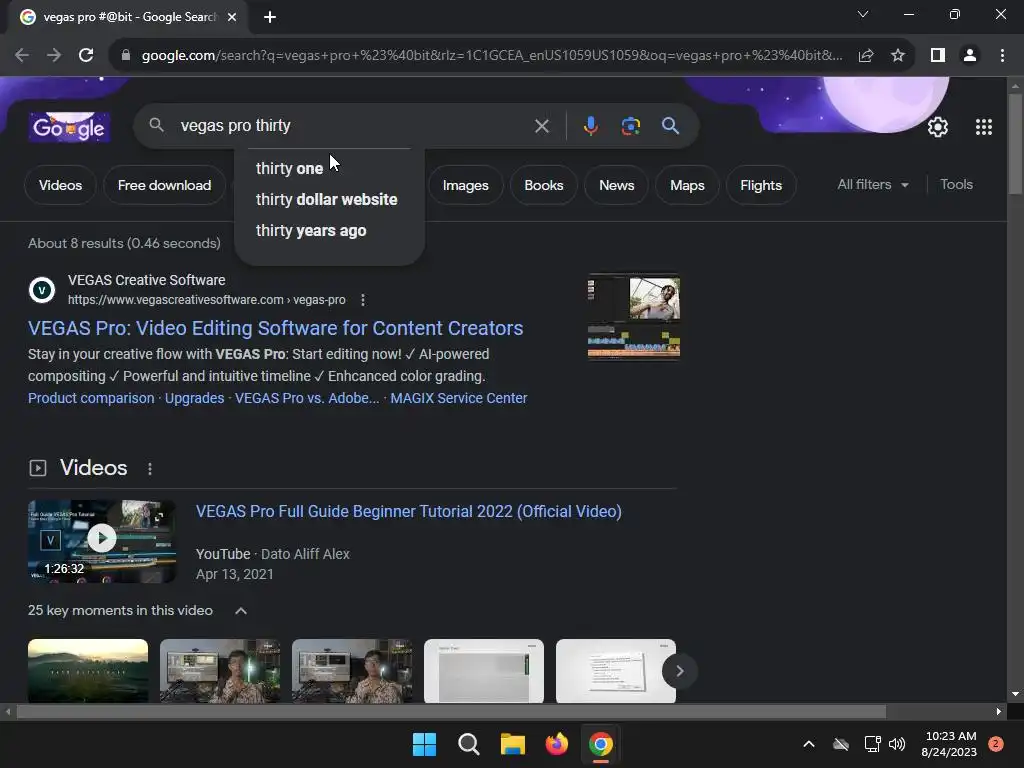Open VEGAS Pro result thumbnail image

point(633,316)
